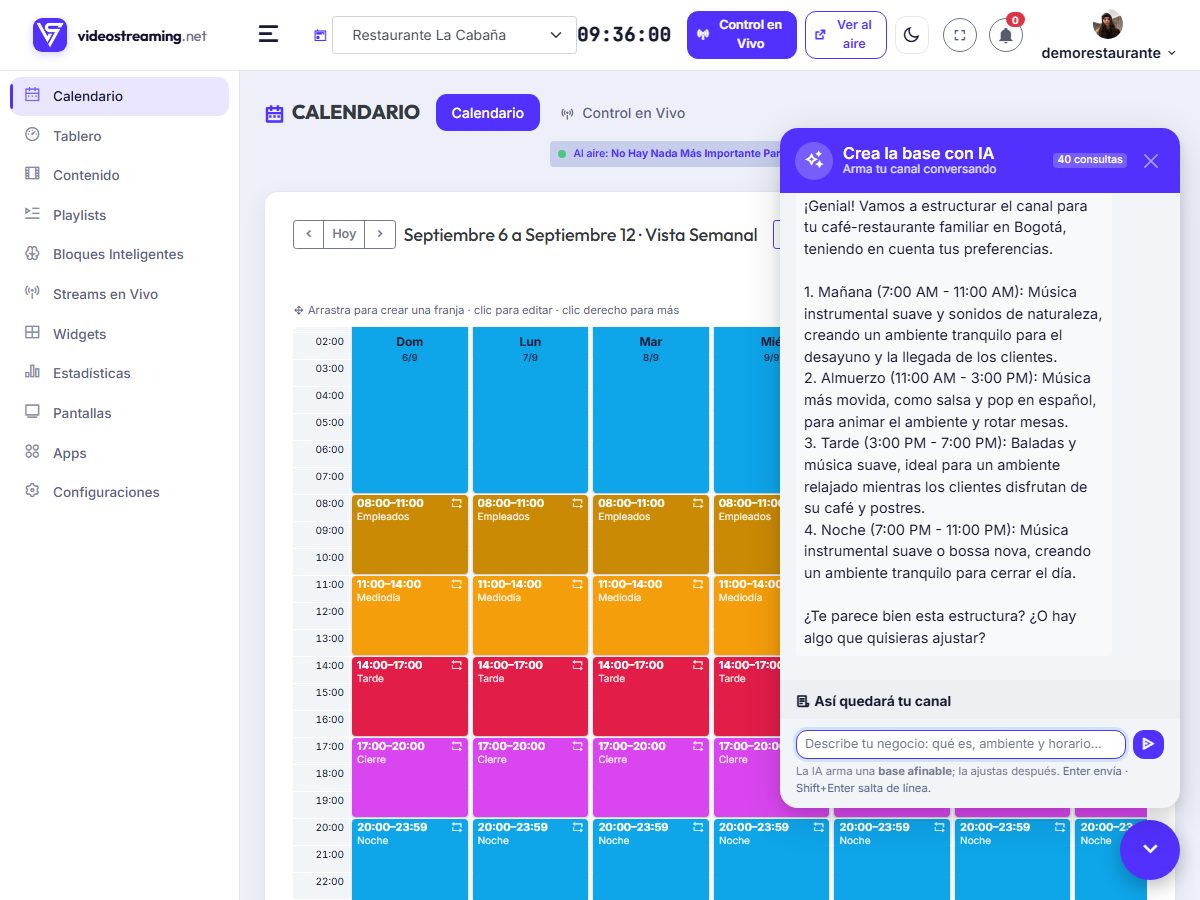Open demorestaurante user account dropdown
Screen dimensions: 1200x900
[1108, 53]
